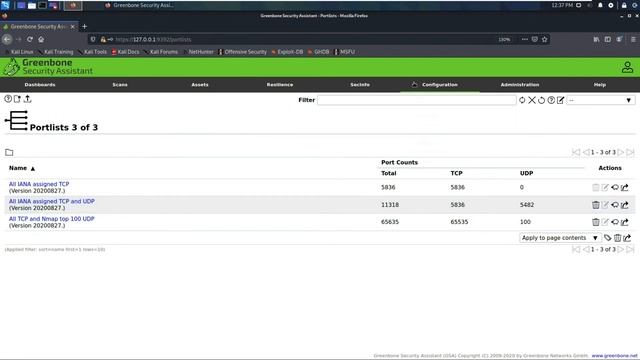The width and height of the screenshot is (640, 360).
Task: Open the Assets menu
Action: click(200, 84)
